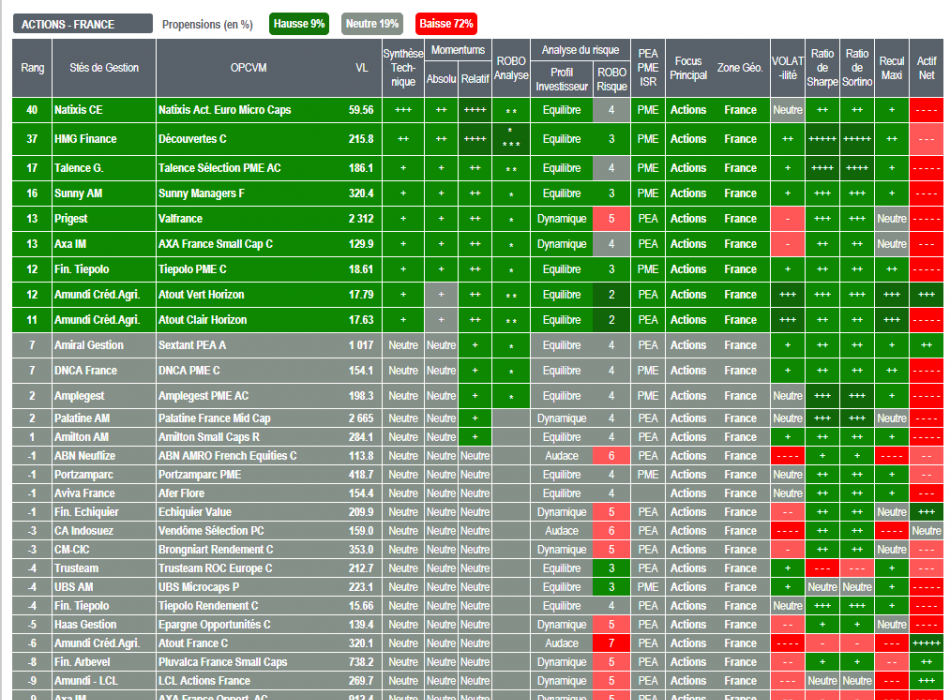
Task: Click the ROBO Risque column header
Action: (x=611, y=79)
